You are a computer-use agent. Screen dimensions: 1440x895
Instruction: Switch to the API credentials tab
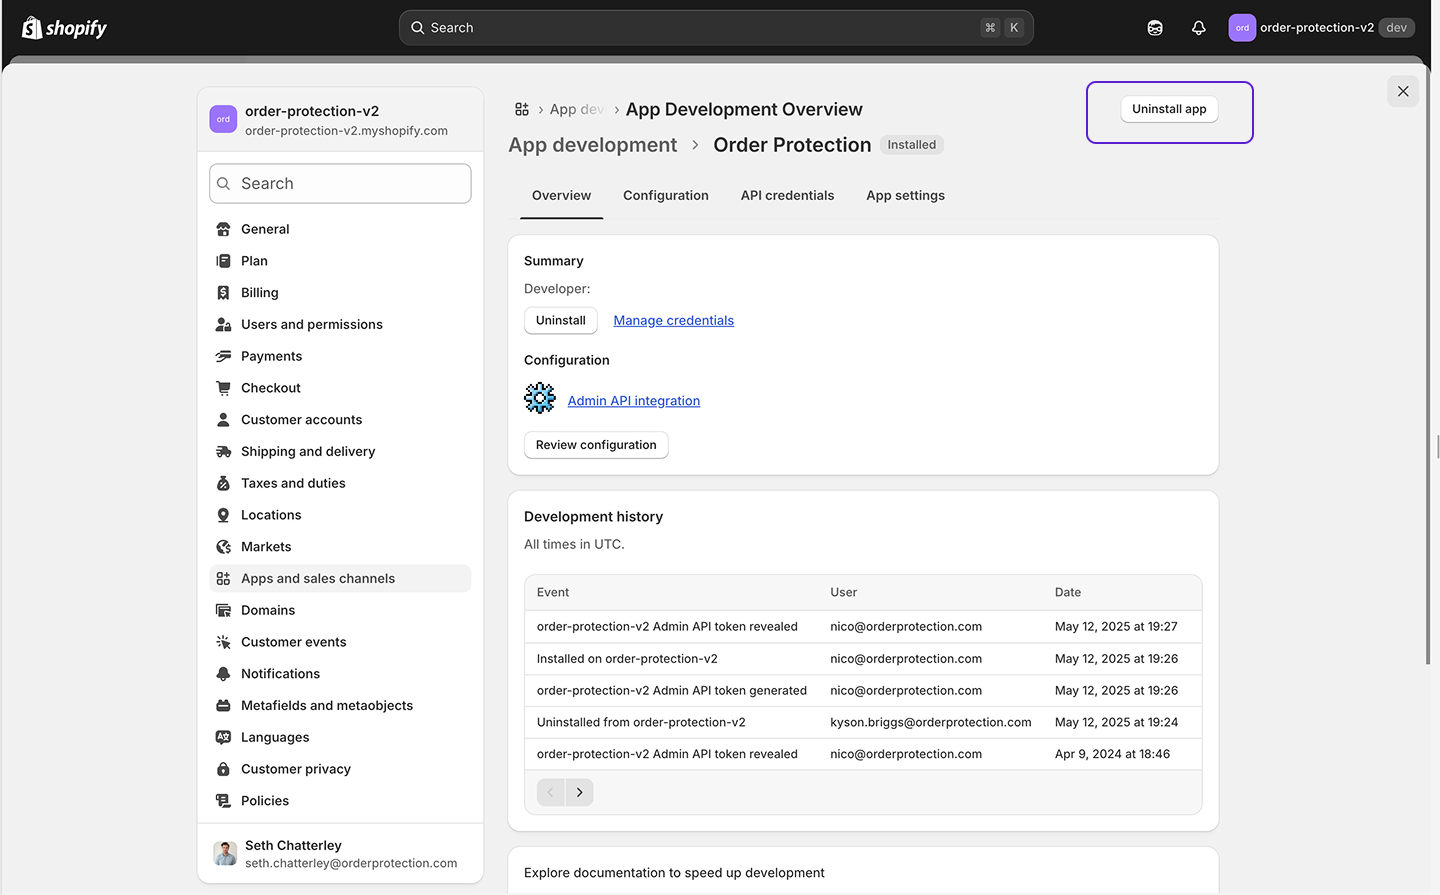coord(787,195)
